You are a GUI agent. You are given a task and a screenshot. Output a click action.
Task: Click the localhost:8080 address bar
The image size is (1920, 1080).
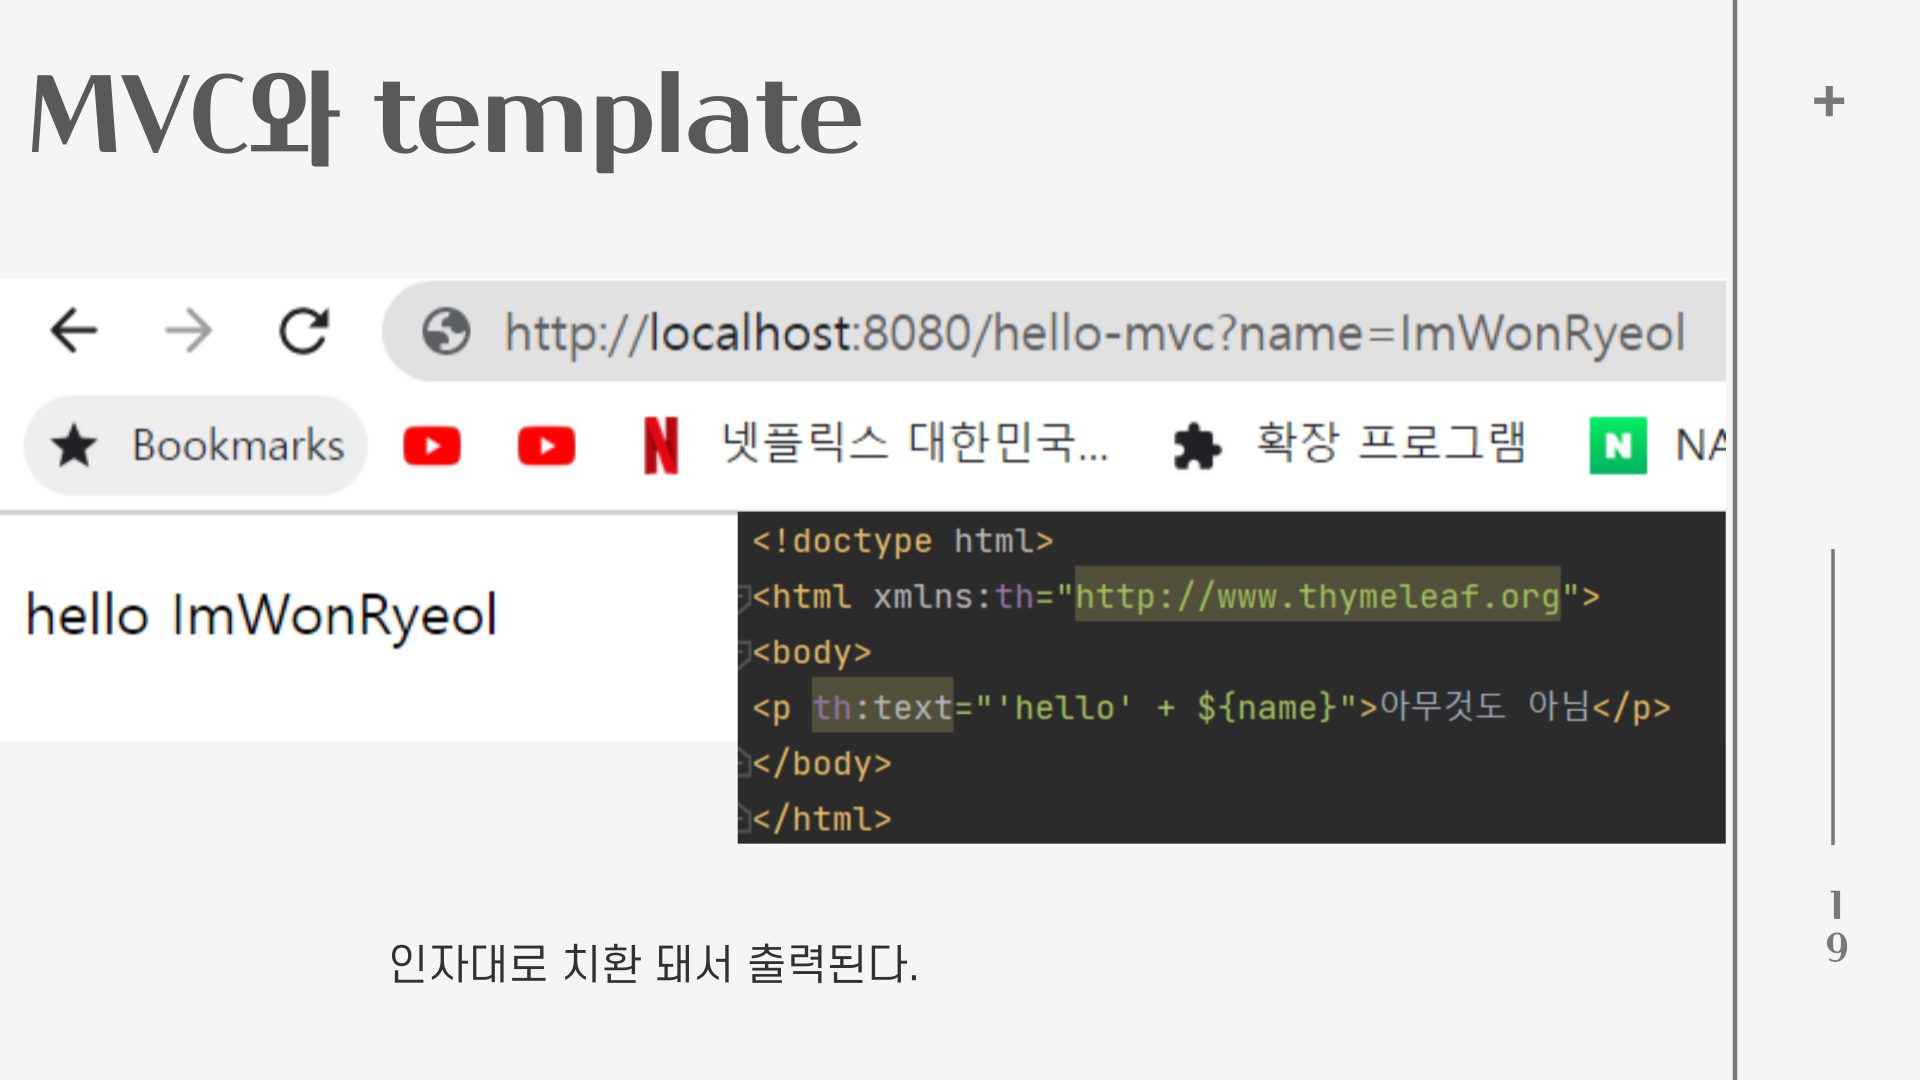(x=1094, y=333)
